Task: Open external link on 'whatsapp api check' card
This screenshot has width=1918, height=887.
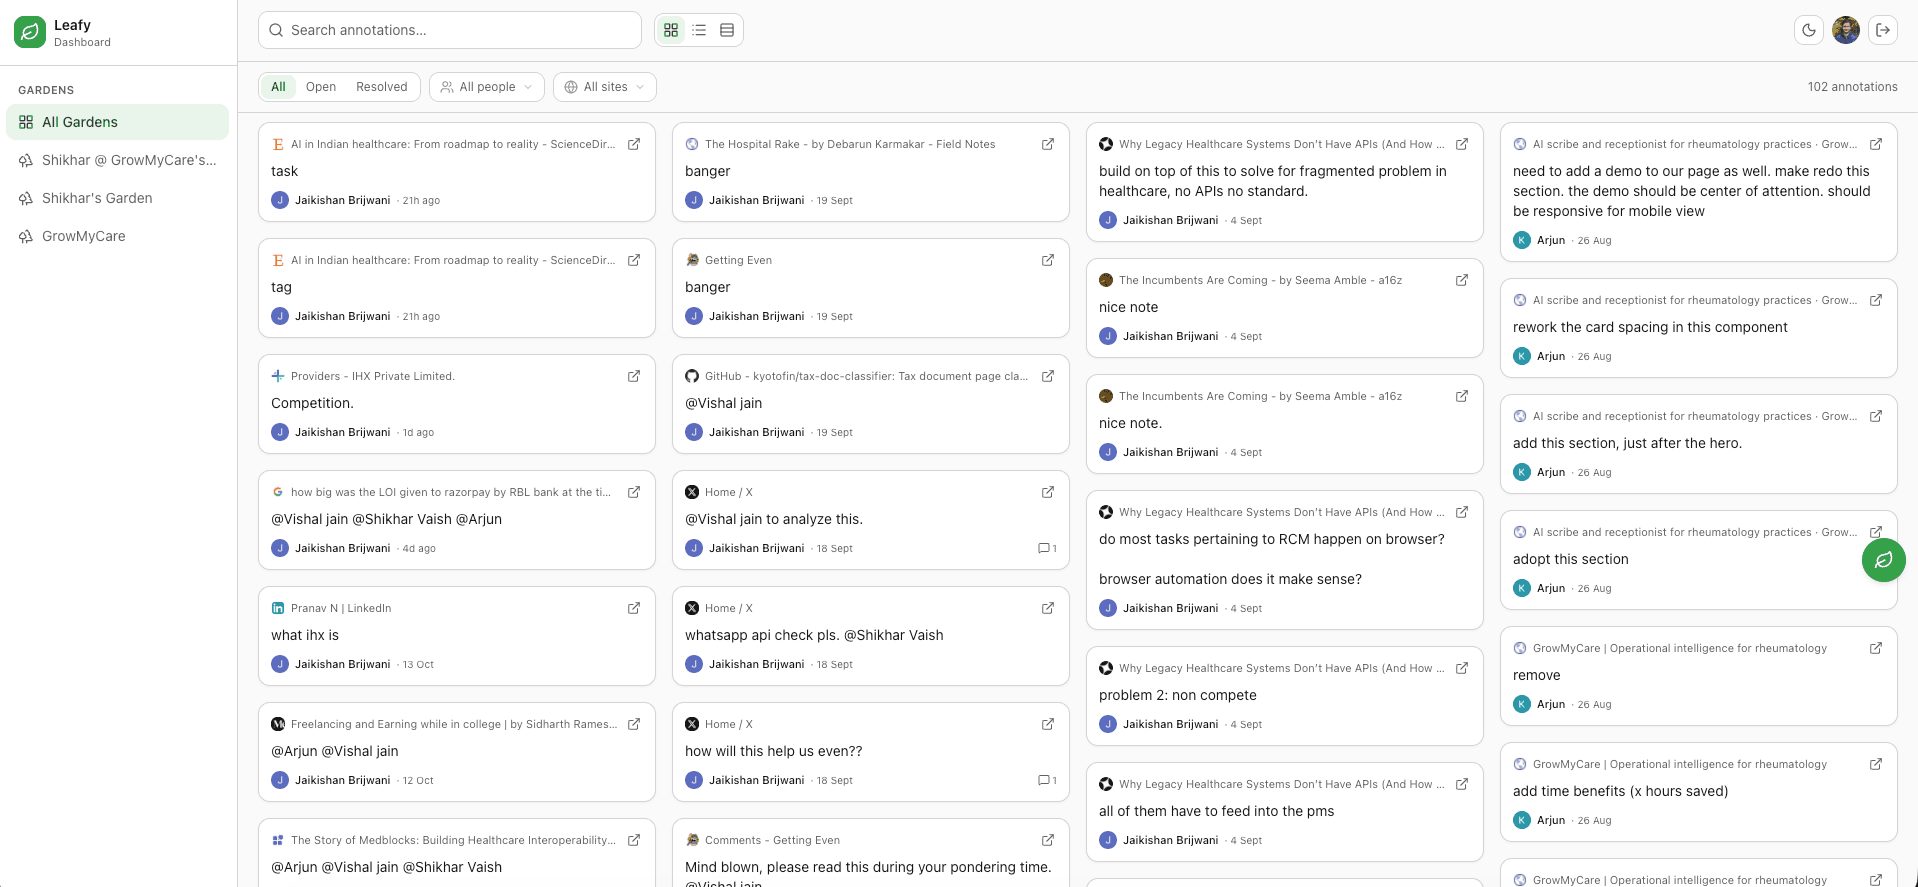Action: [1048, 608]
